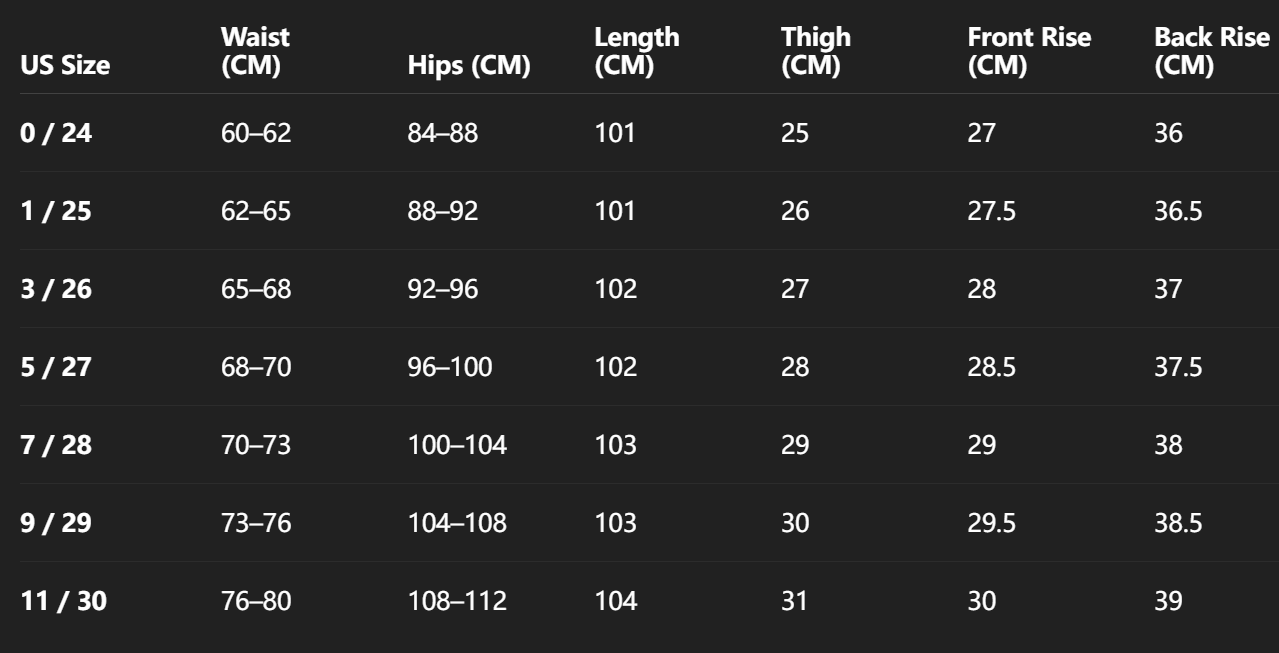Click the Front Rise (CM) header

click(x=1029, y=52)
